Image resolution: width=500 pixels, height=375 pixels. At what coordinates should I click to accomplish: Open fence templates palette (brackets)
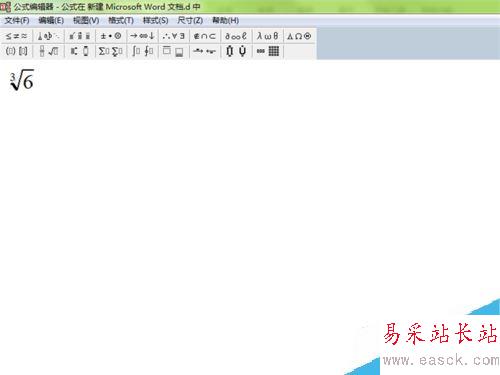(17, 51)
